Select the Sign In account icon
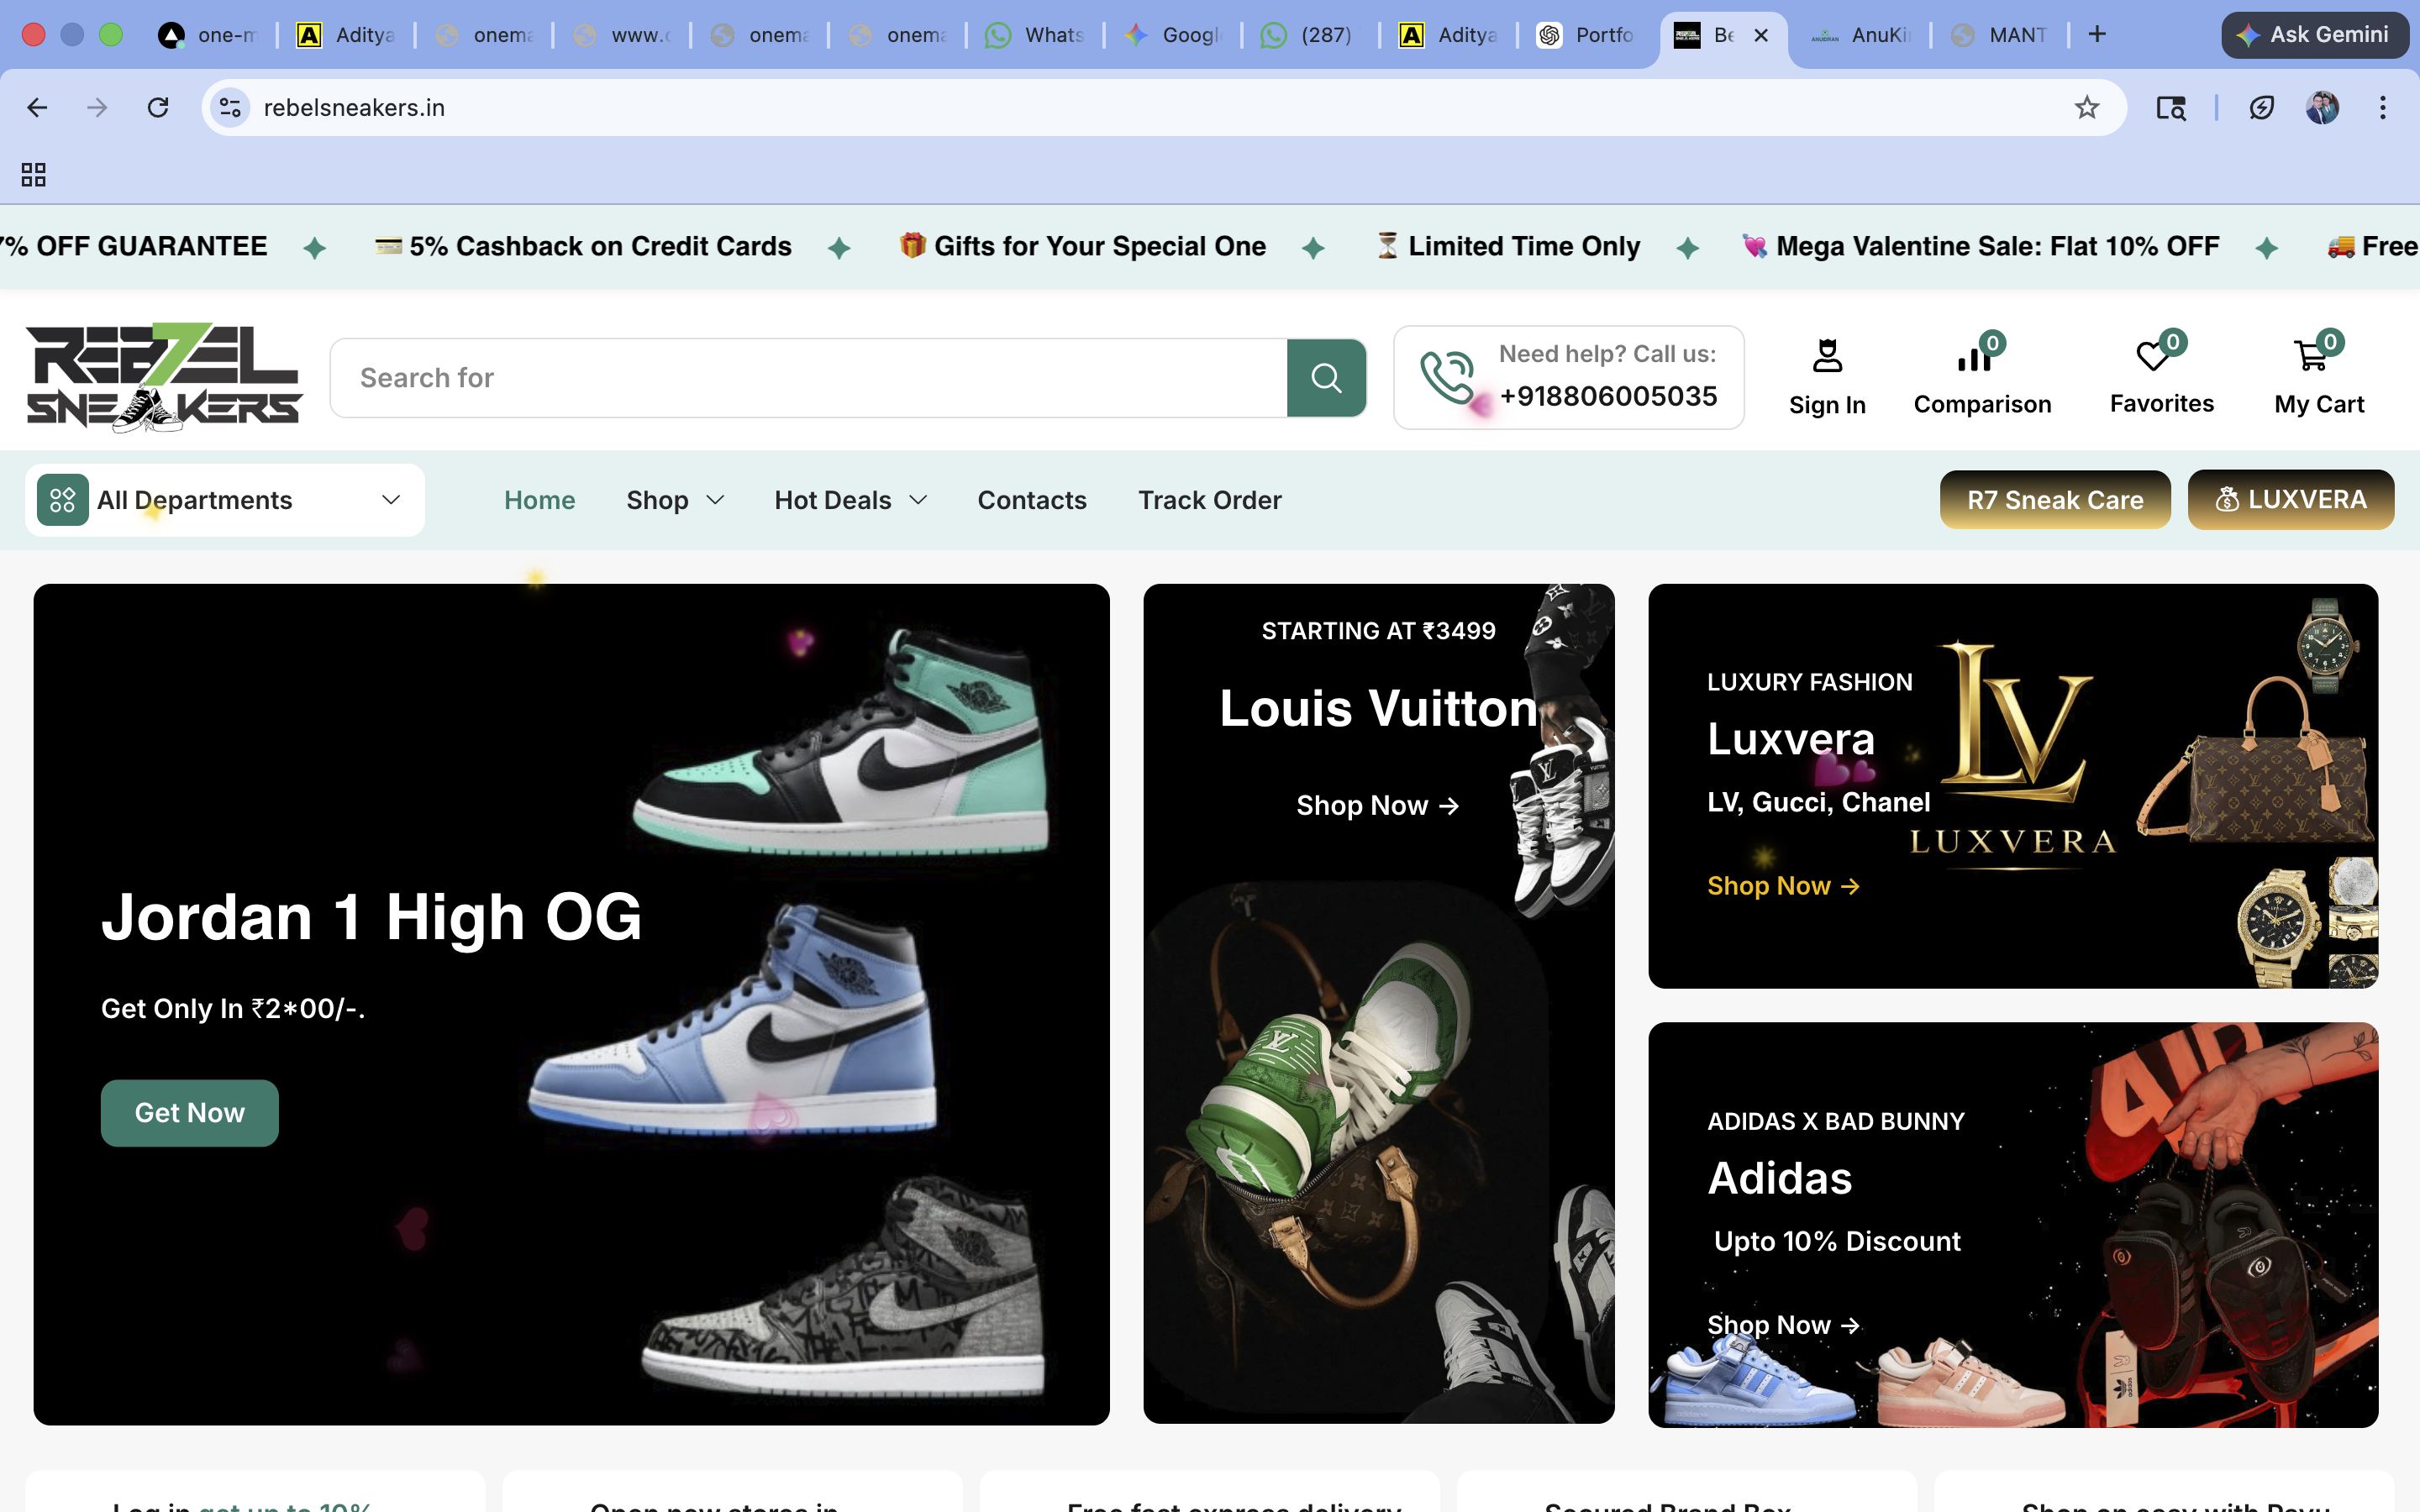Image resolution: width=2420 pixels, height=1512 pixels. [x=1827, y=356]
